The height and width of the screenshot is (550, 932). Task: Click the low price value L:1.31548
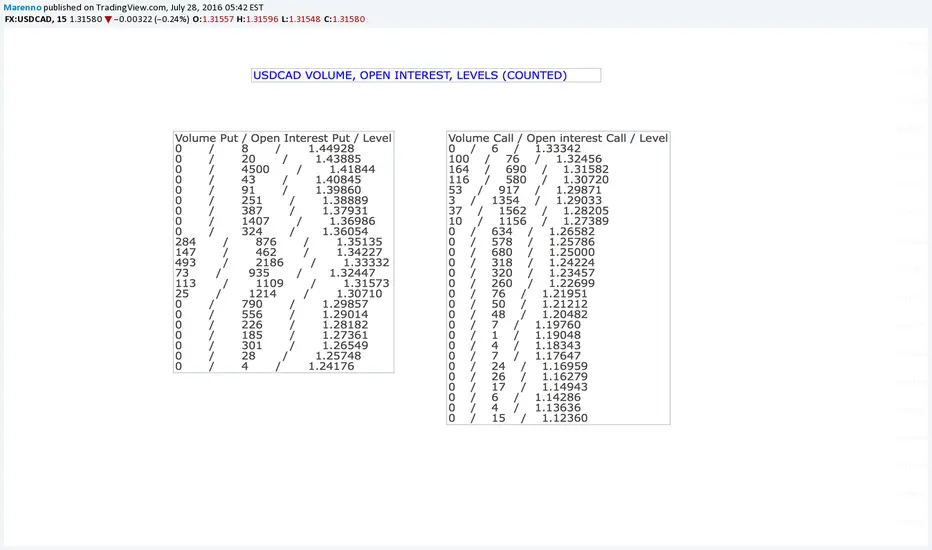[x=301, y=19]
